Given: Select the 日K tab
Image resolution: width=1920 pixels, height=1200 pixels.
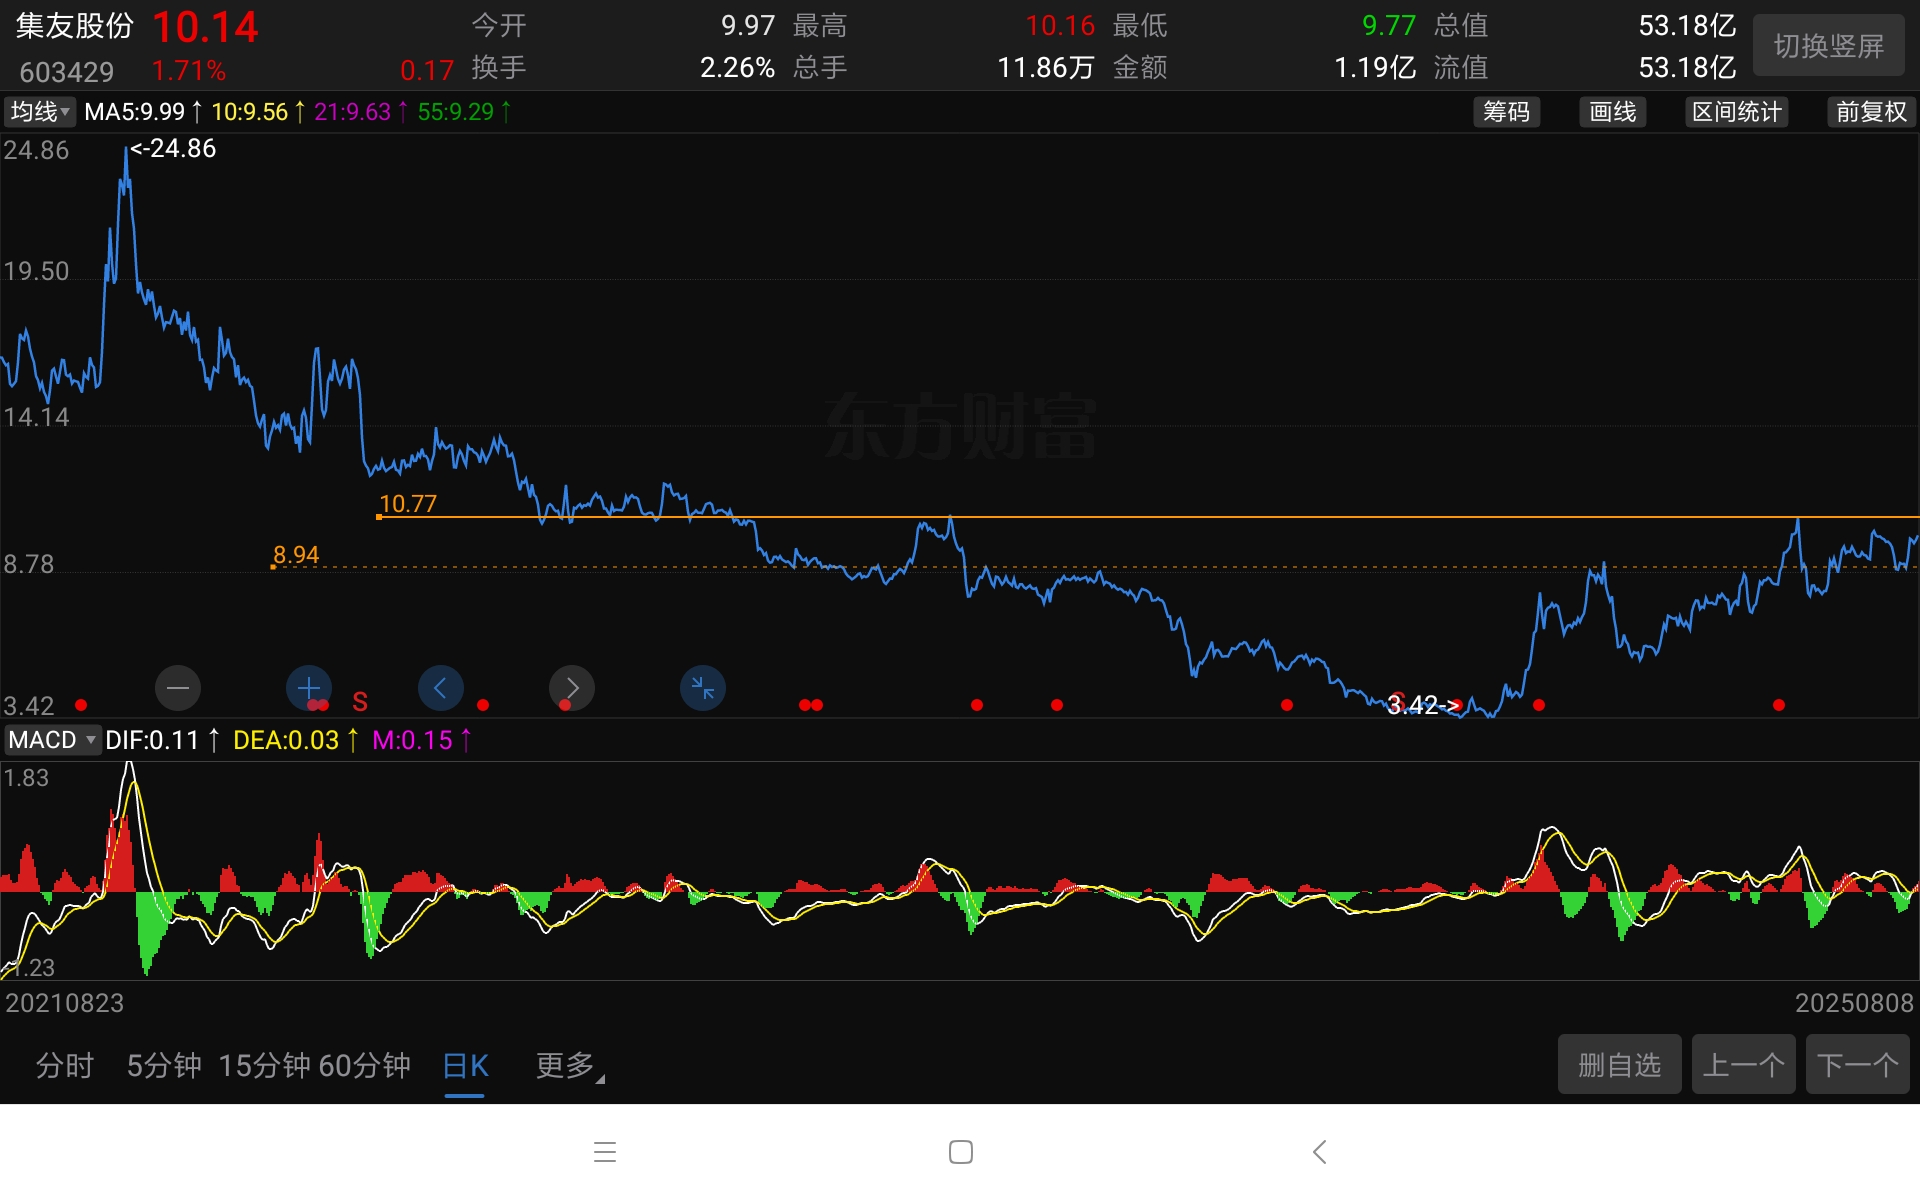Looking at the screenshot, I should [x=465, y=1066].
